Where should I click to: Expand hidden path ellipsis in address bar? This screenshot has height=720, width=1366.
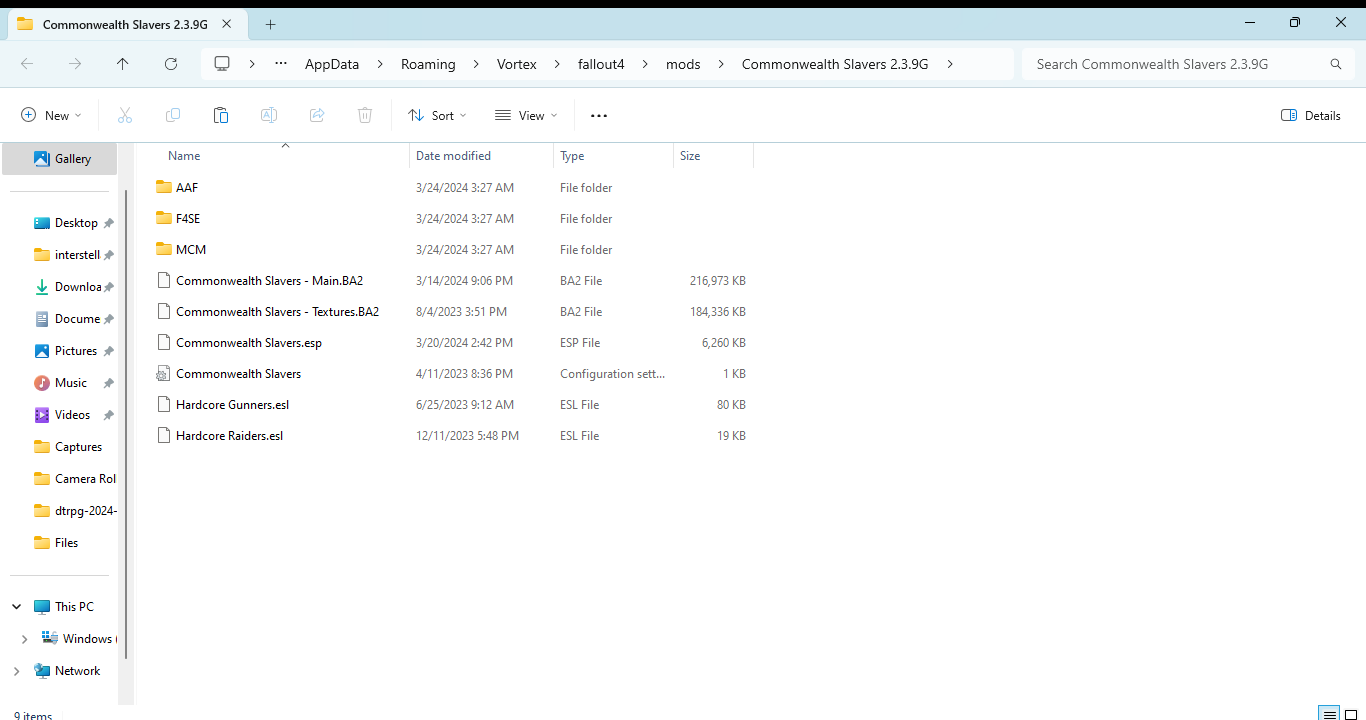click(281, 64)
